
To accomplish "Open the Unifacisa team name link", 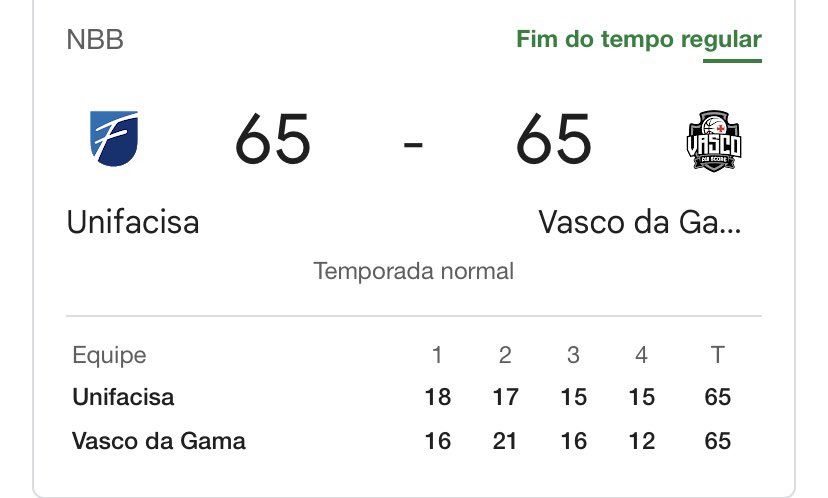I will (133, 221).
